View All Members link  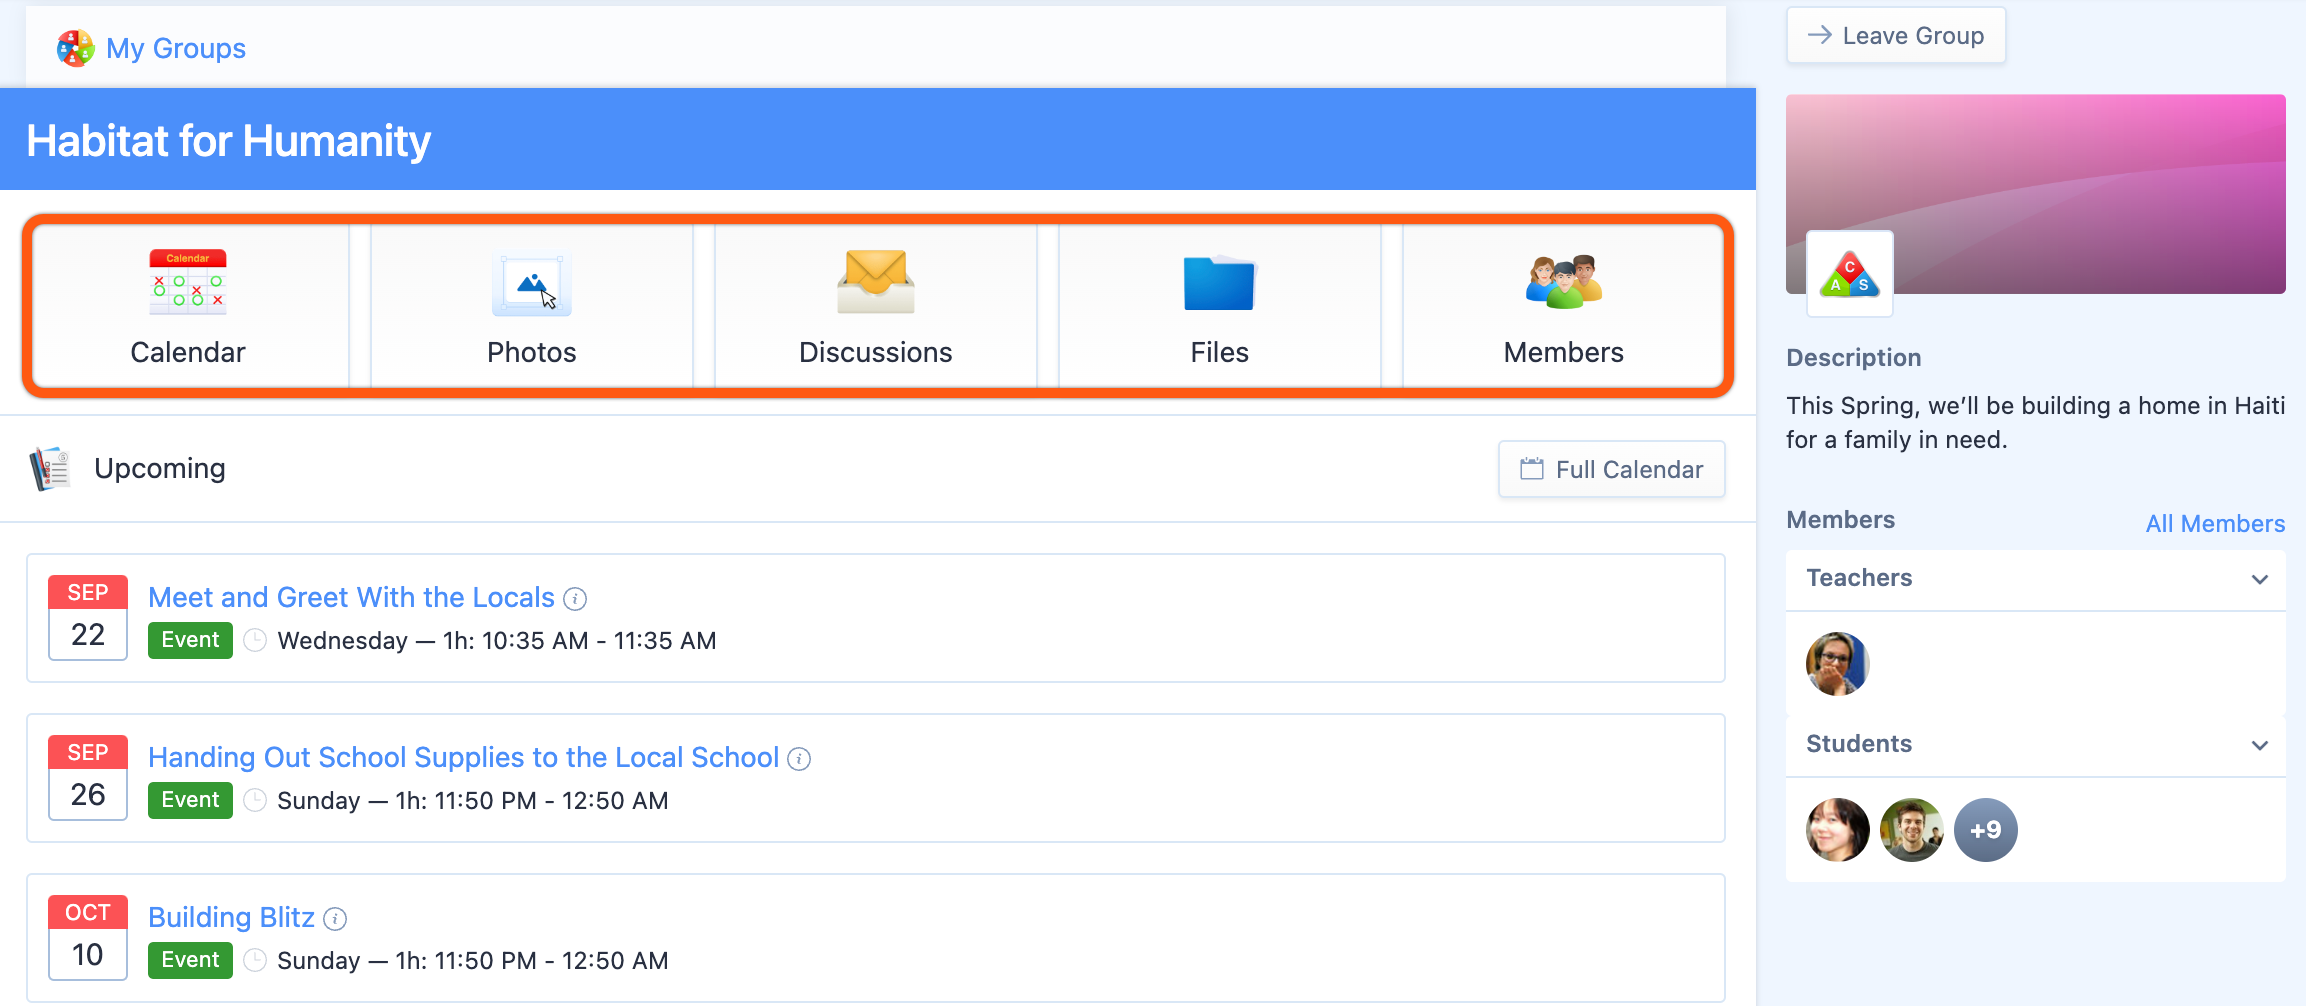[2215, 523]
